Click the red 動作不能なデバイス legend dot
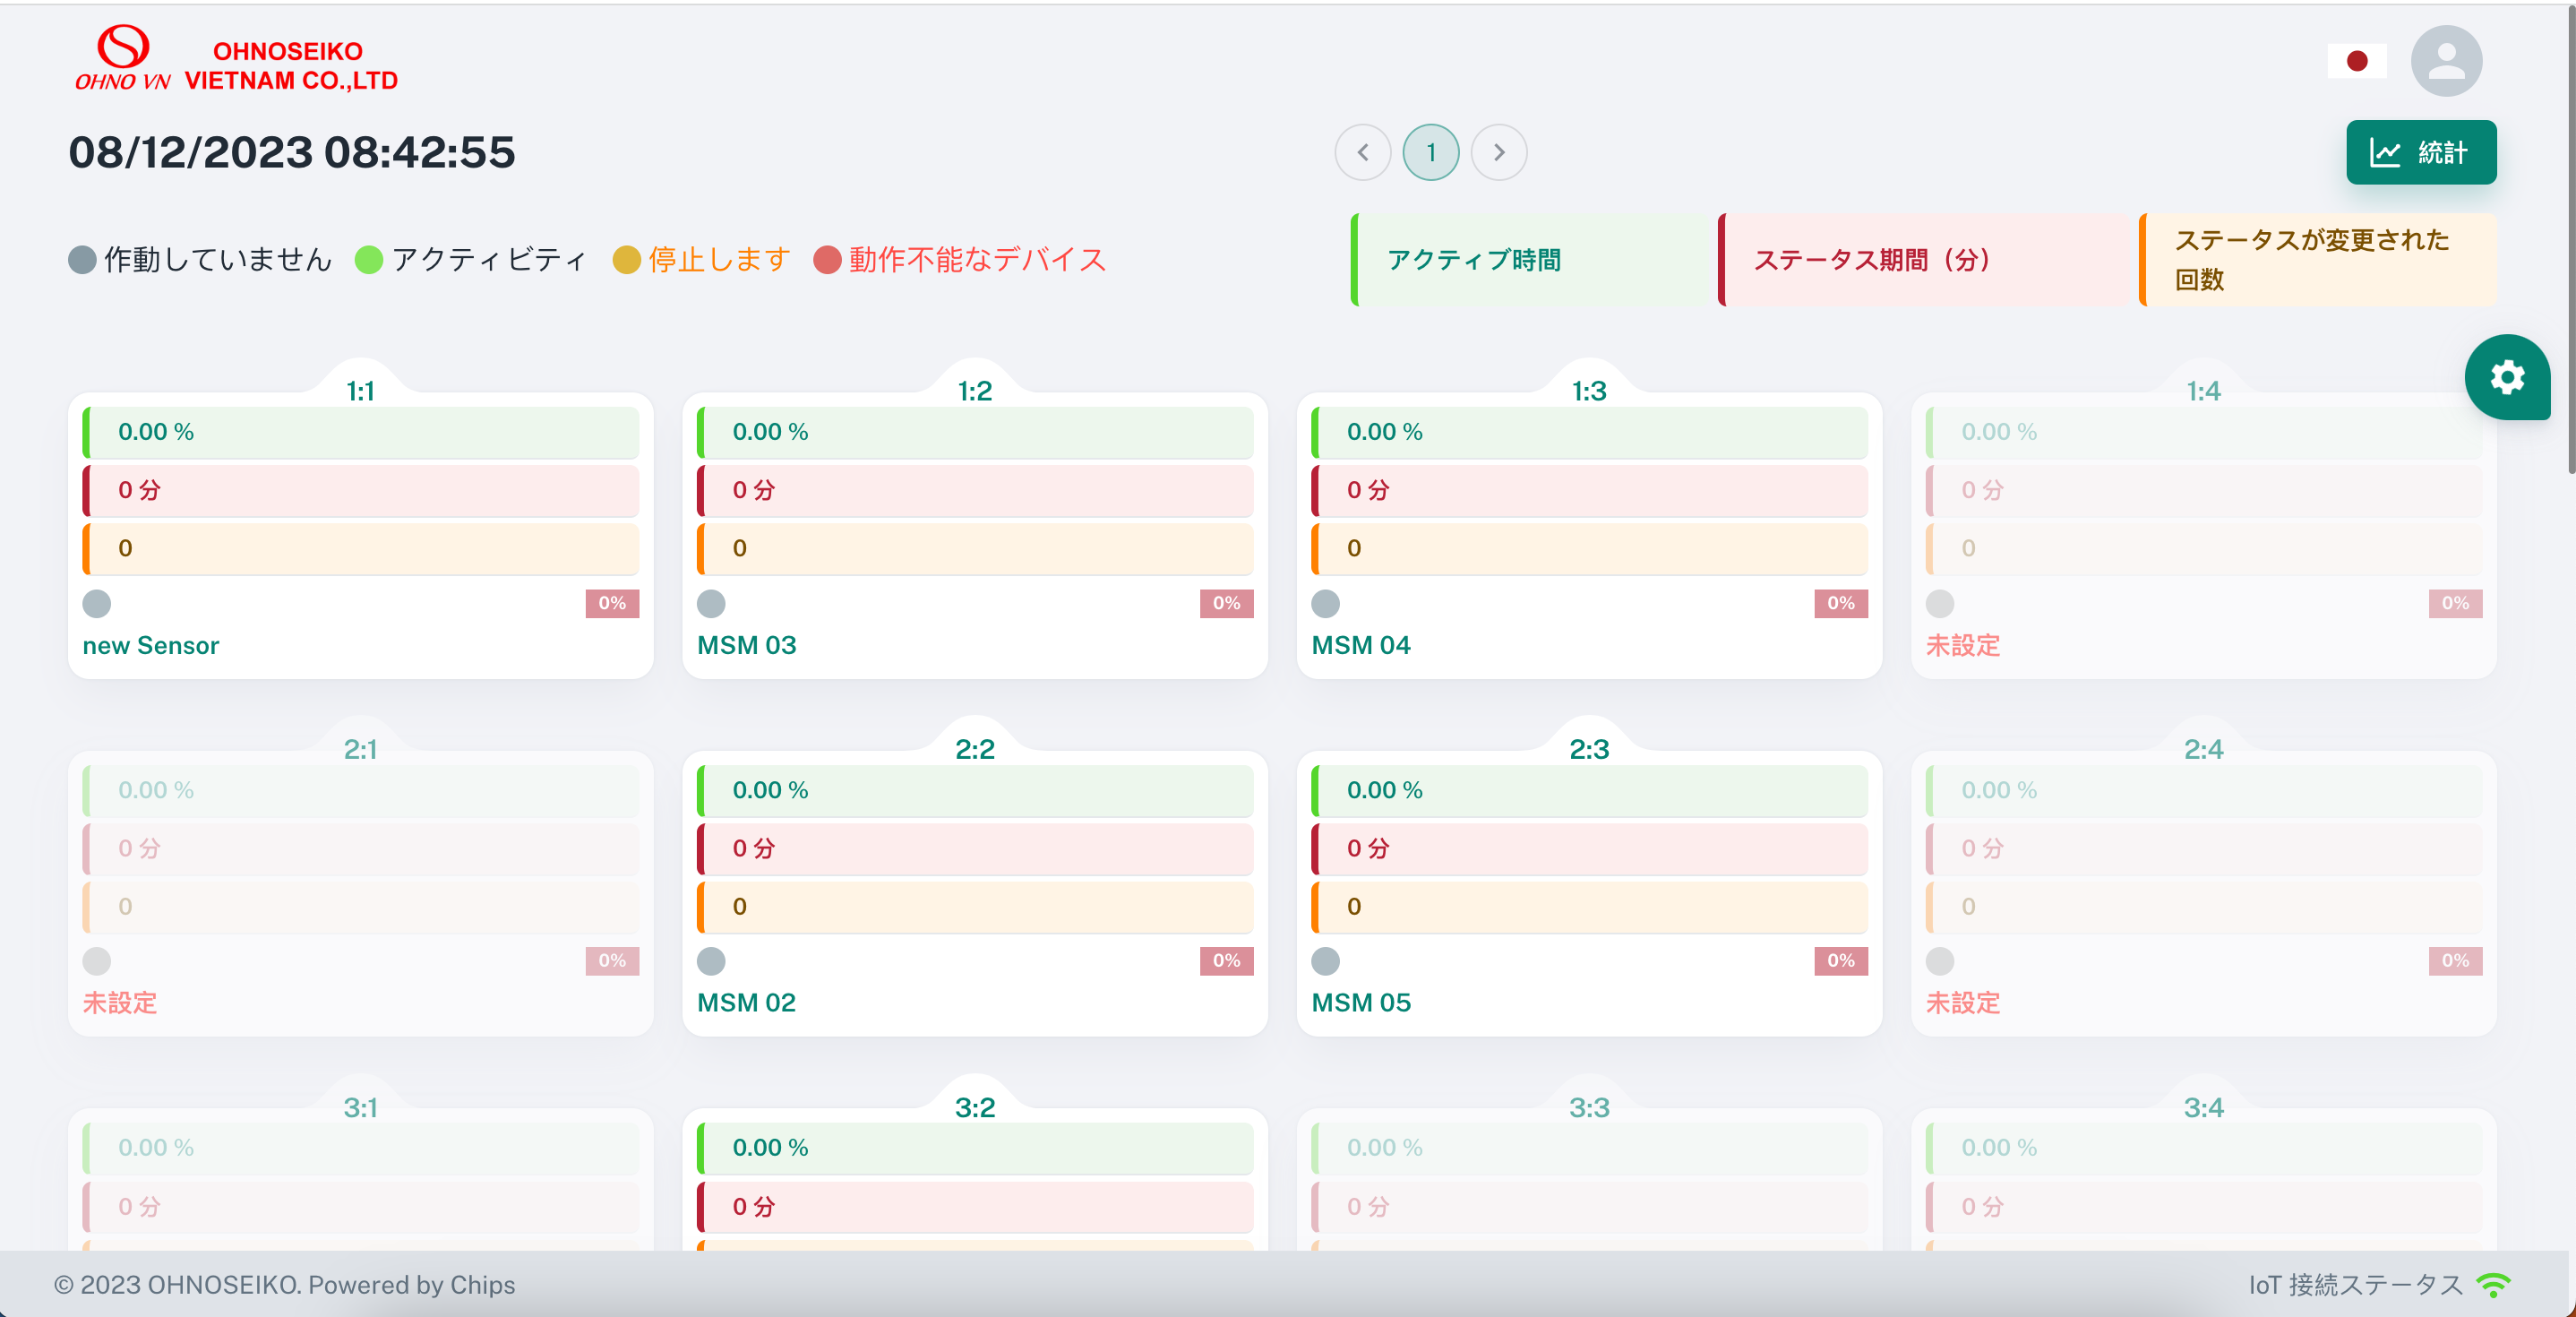 coord(827,260)
